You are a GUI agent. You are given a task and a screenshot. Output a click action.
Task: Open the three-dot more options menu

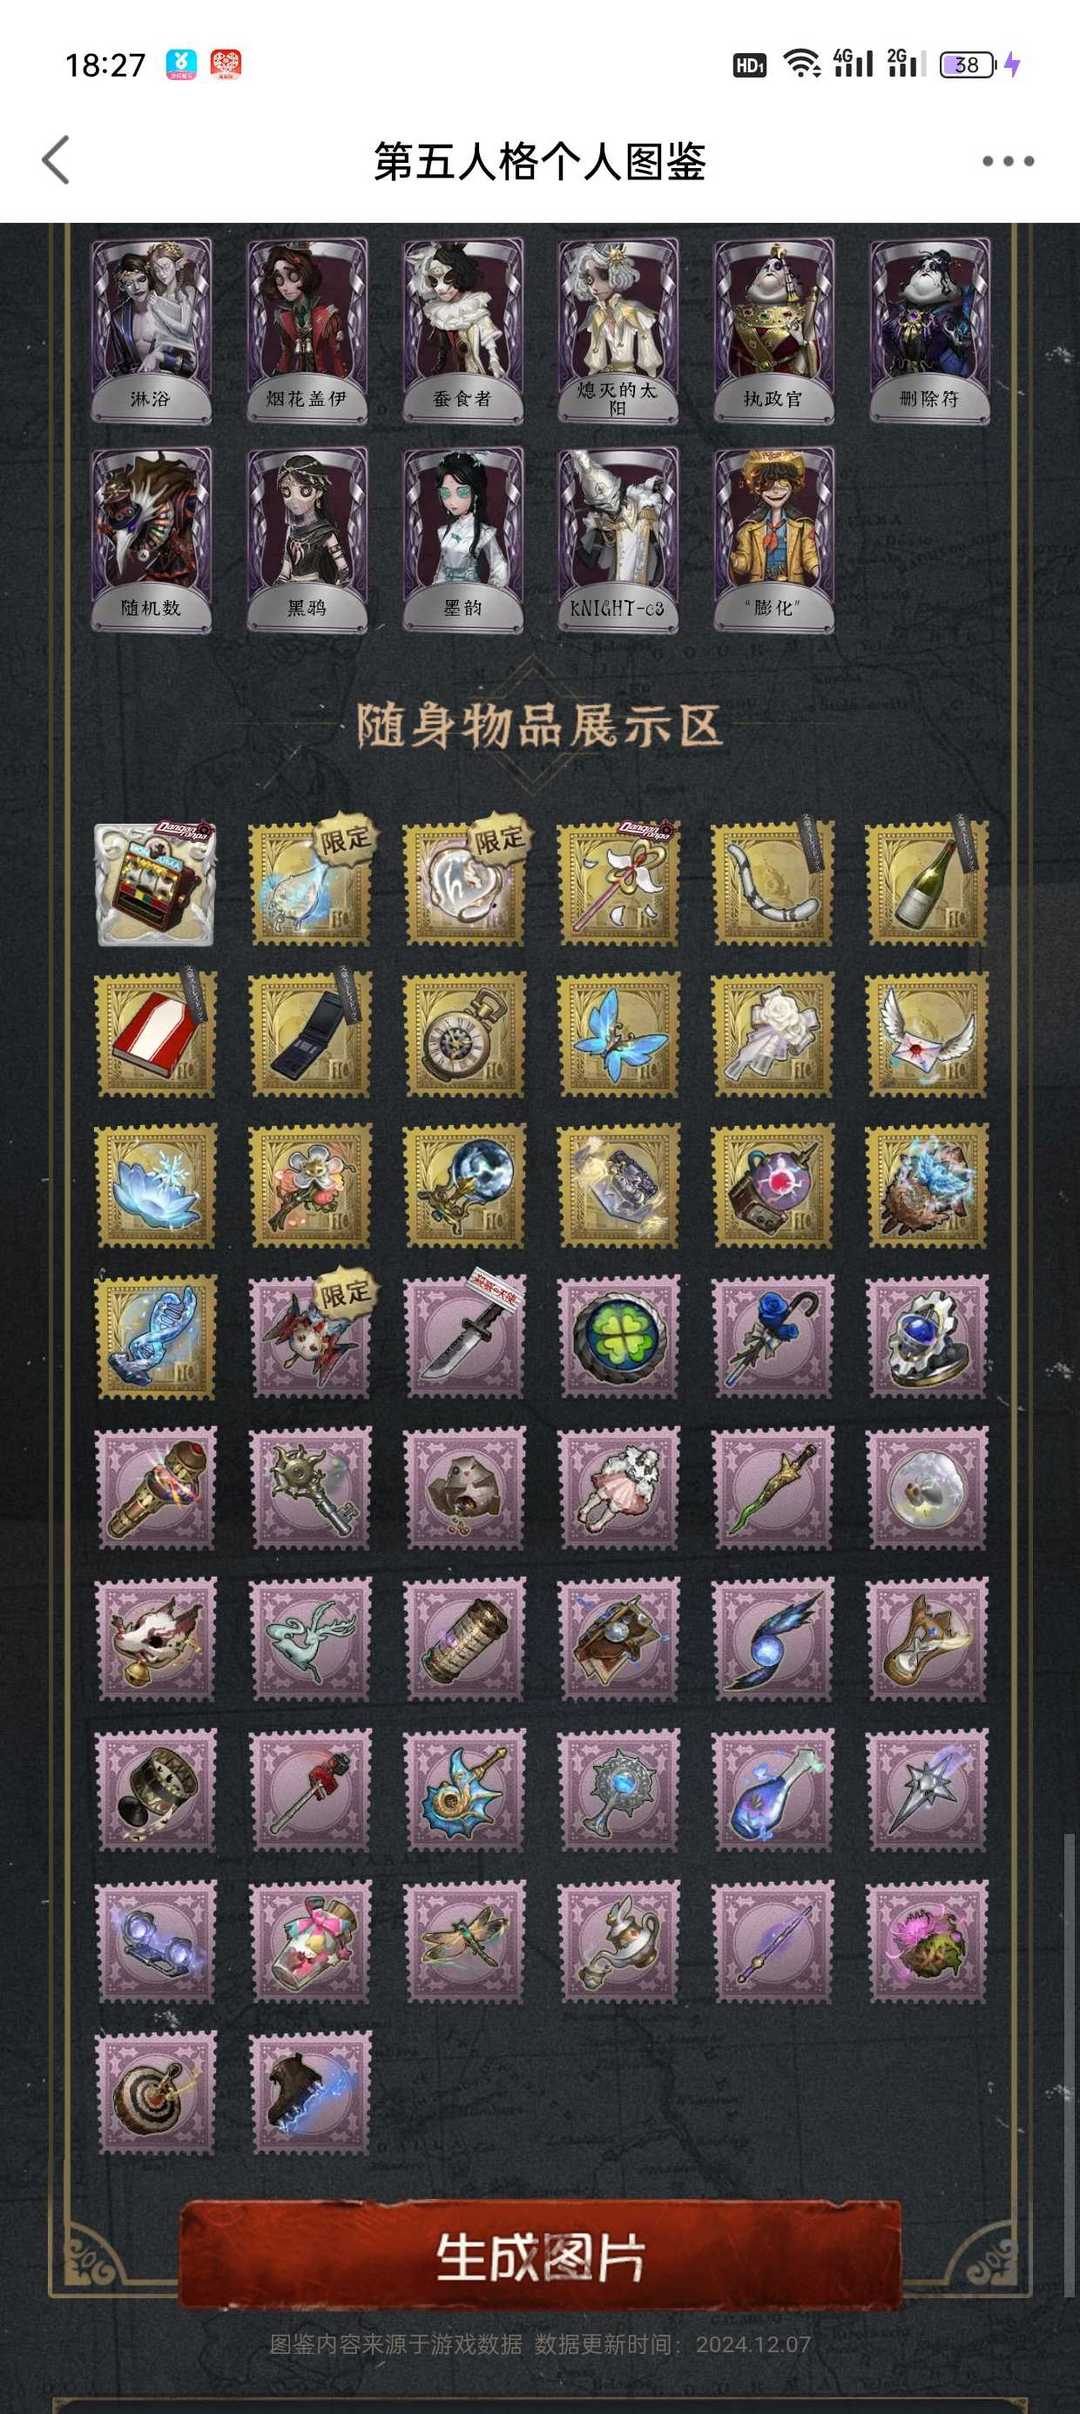[x=1007, y=161]
